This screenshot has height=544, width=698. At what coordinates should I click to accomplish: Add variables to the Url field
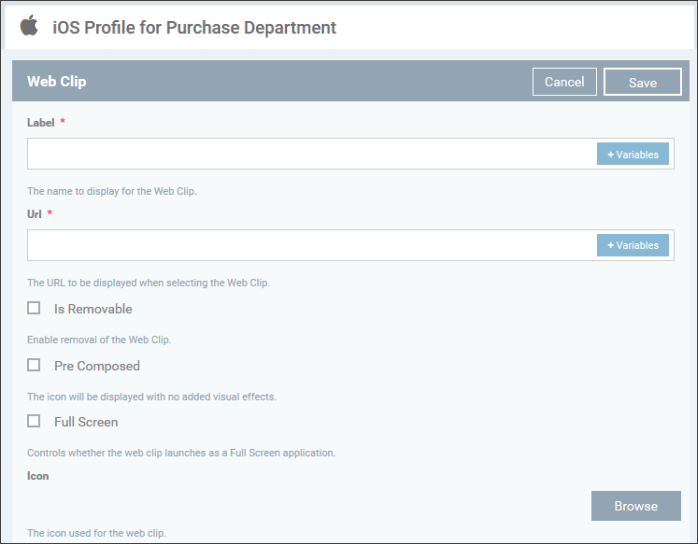(x=633, y=245)
